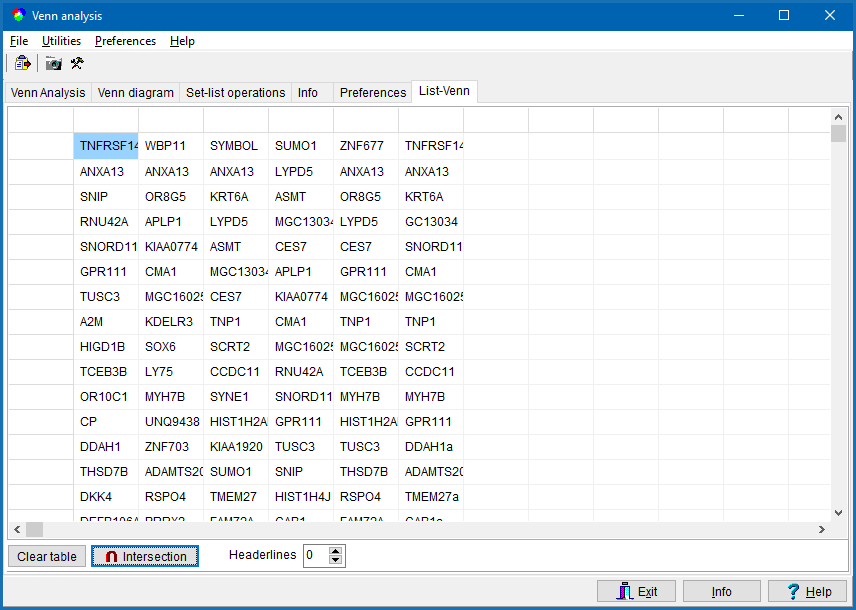Select the List-Venn tab
This screenshot has width=856, height=610.
coord(444,91)
